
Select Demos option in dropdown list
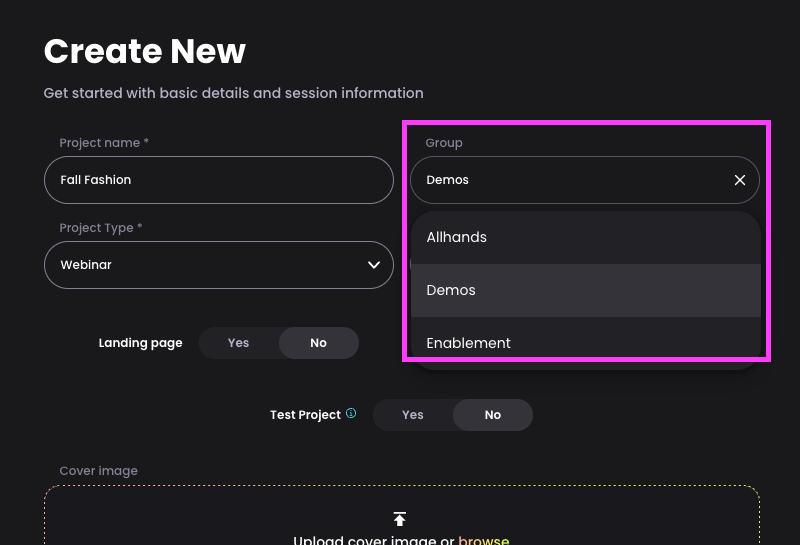pos(586,290)
